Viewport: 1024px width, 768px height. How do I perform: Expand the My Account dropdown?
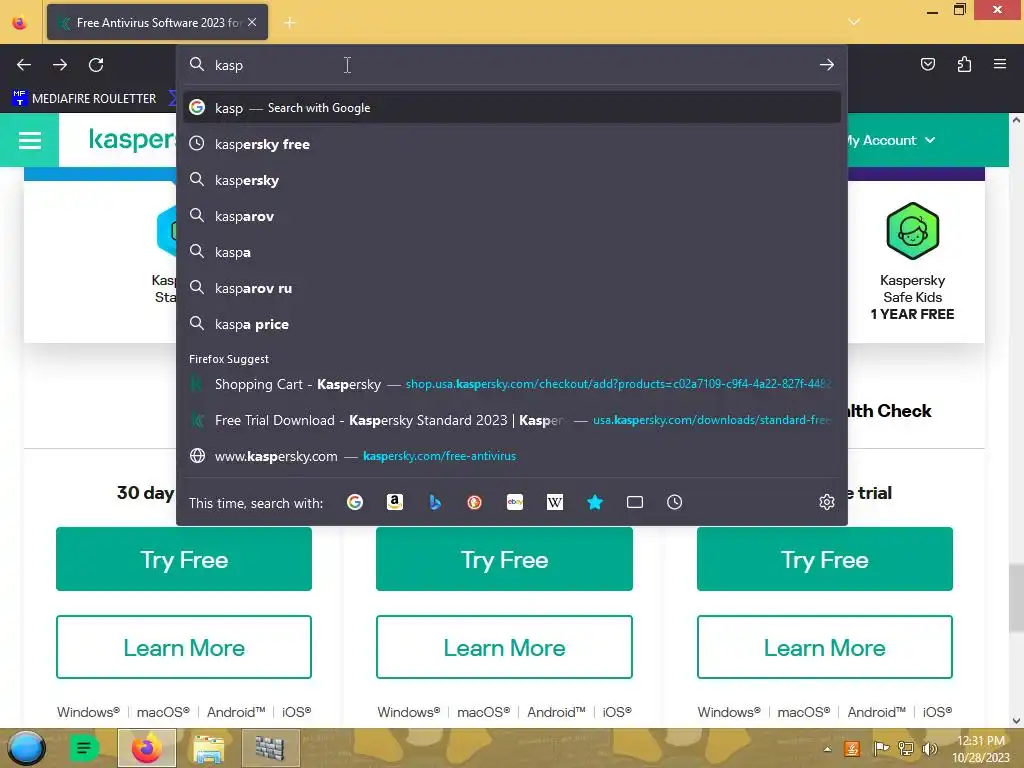pos(889,140)
